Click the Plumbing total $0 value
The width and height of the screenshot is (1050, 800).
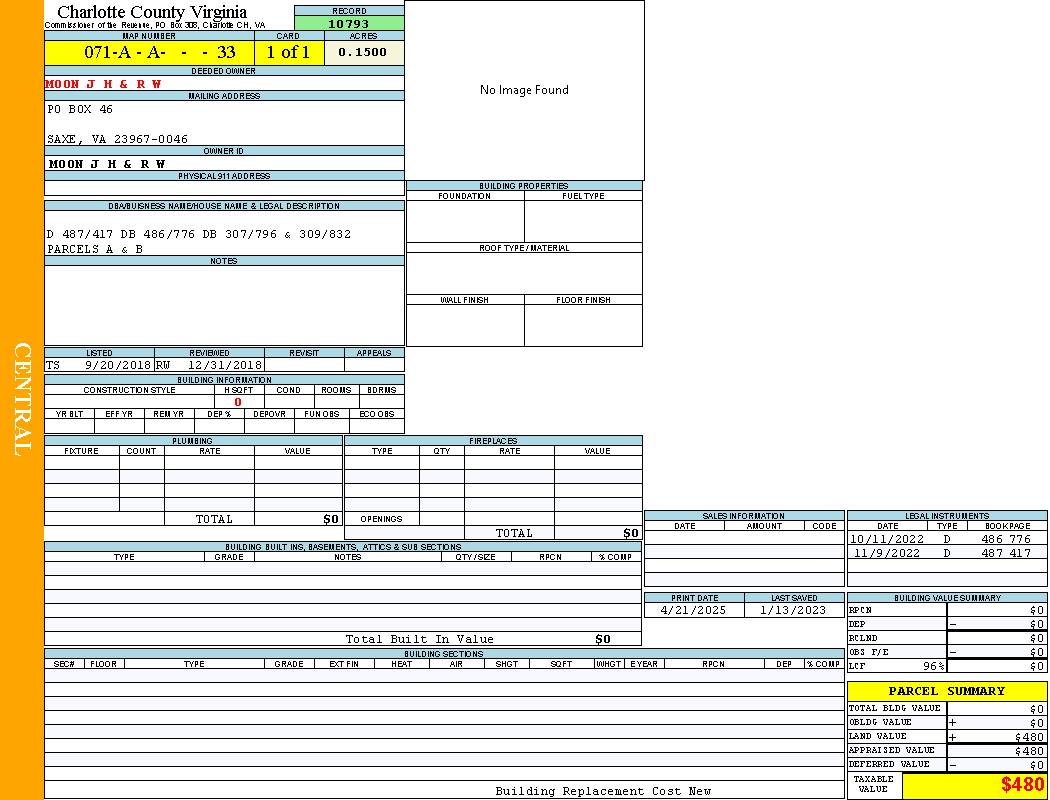coord(331,519)
